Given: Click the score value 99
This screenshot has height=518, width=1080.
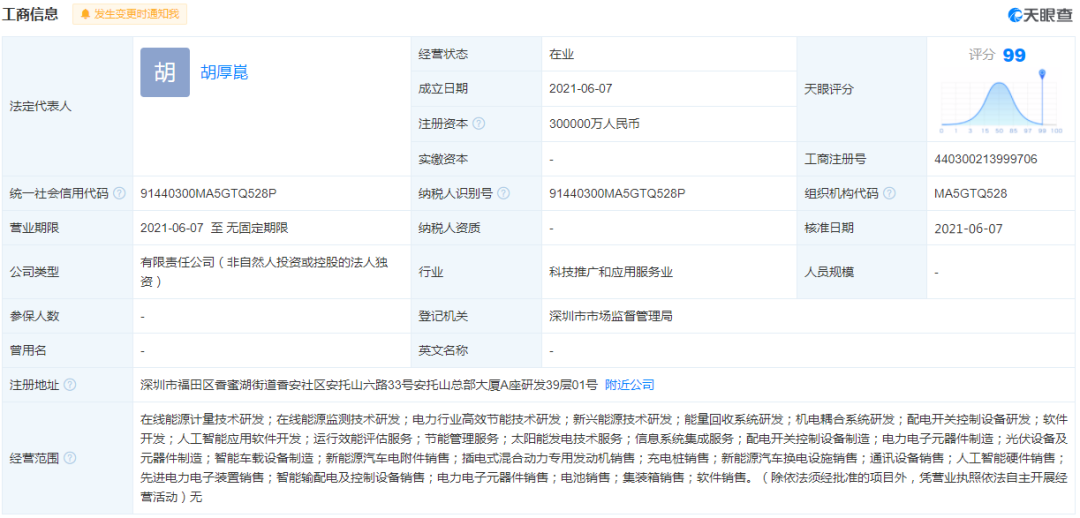Looking at the screenshot, I should pos(1014,55).
